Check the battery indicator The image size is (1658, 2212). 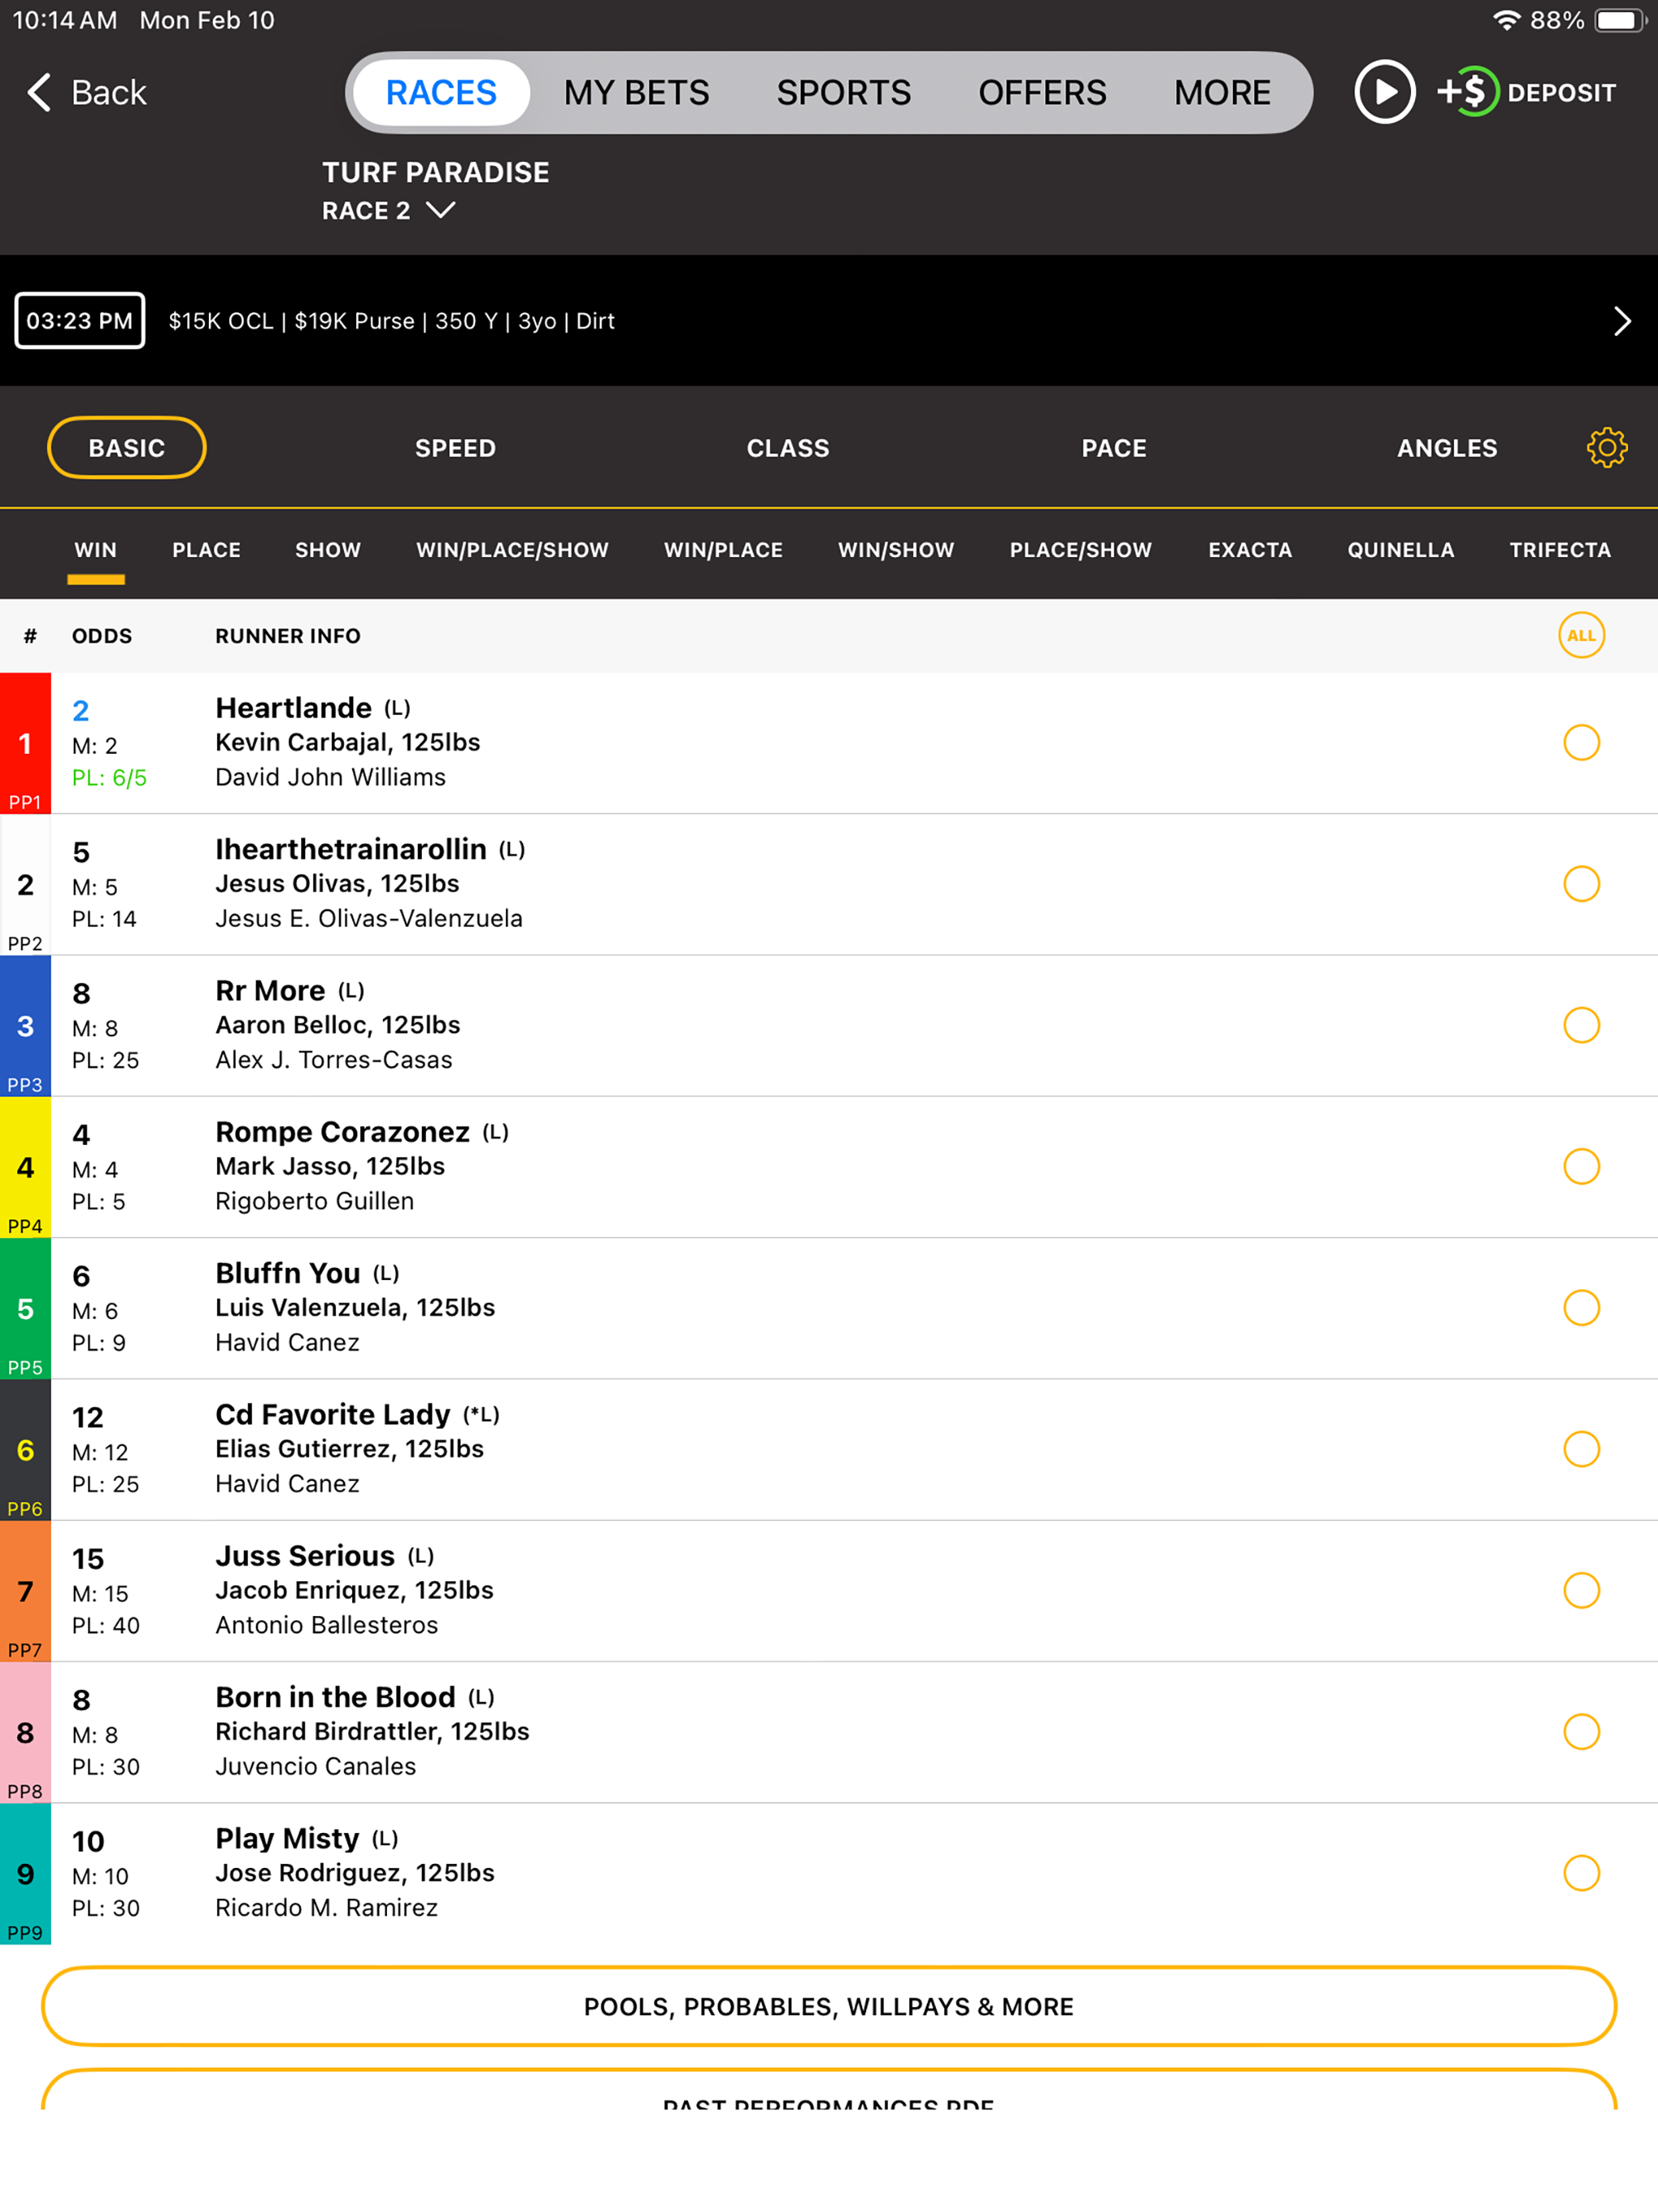coord(1619,20)
